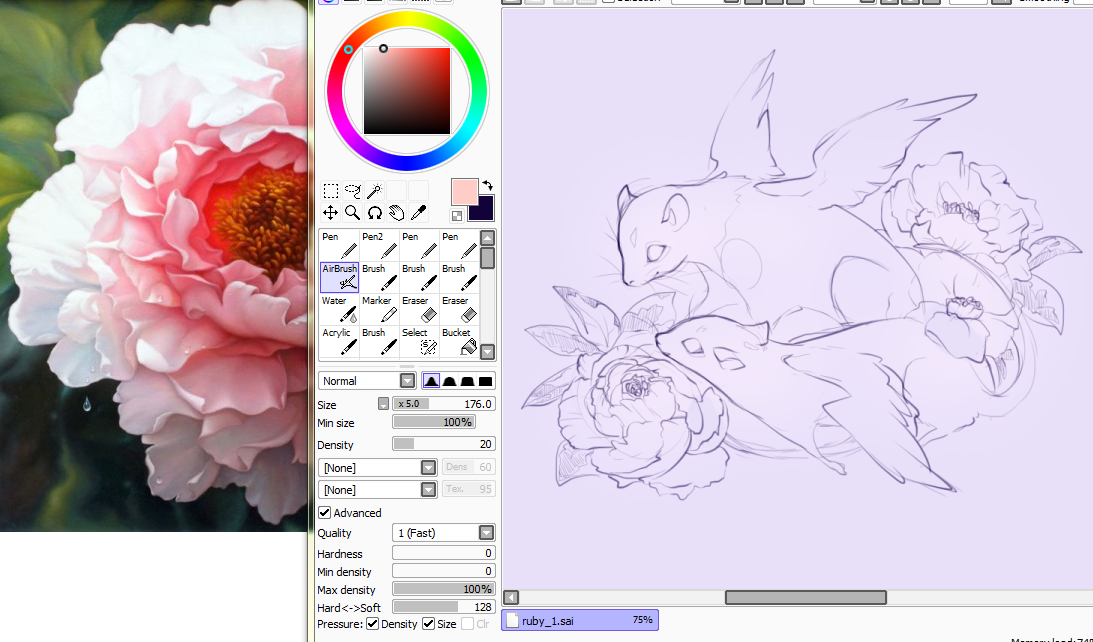This screenshot has height=642, width=1093.
Task: Toggle the Pressure Size checkbox
Action: pyautogui.click(x=429, y=624)
